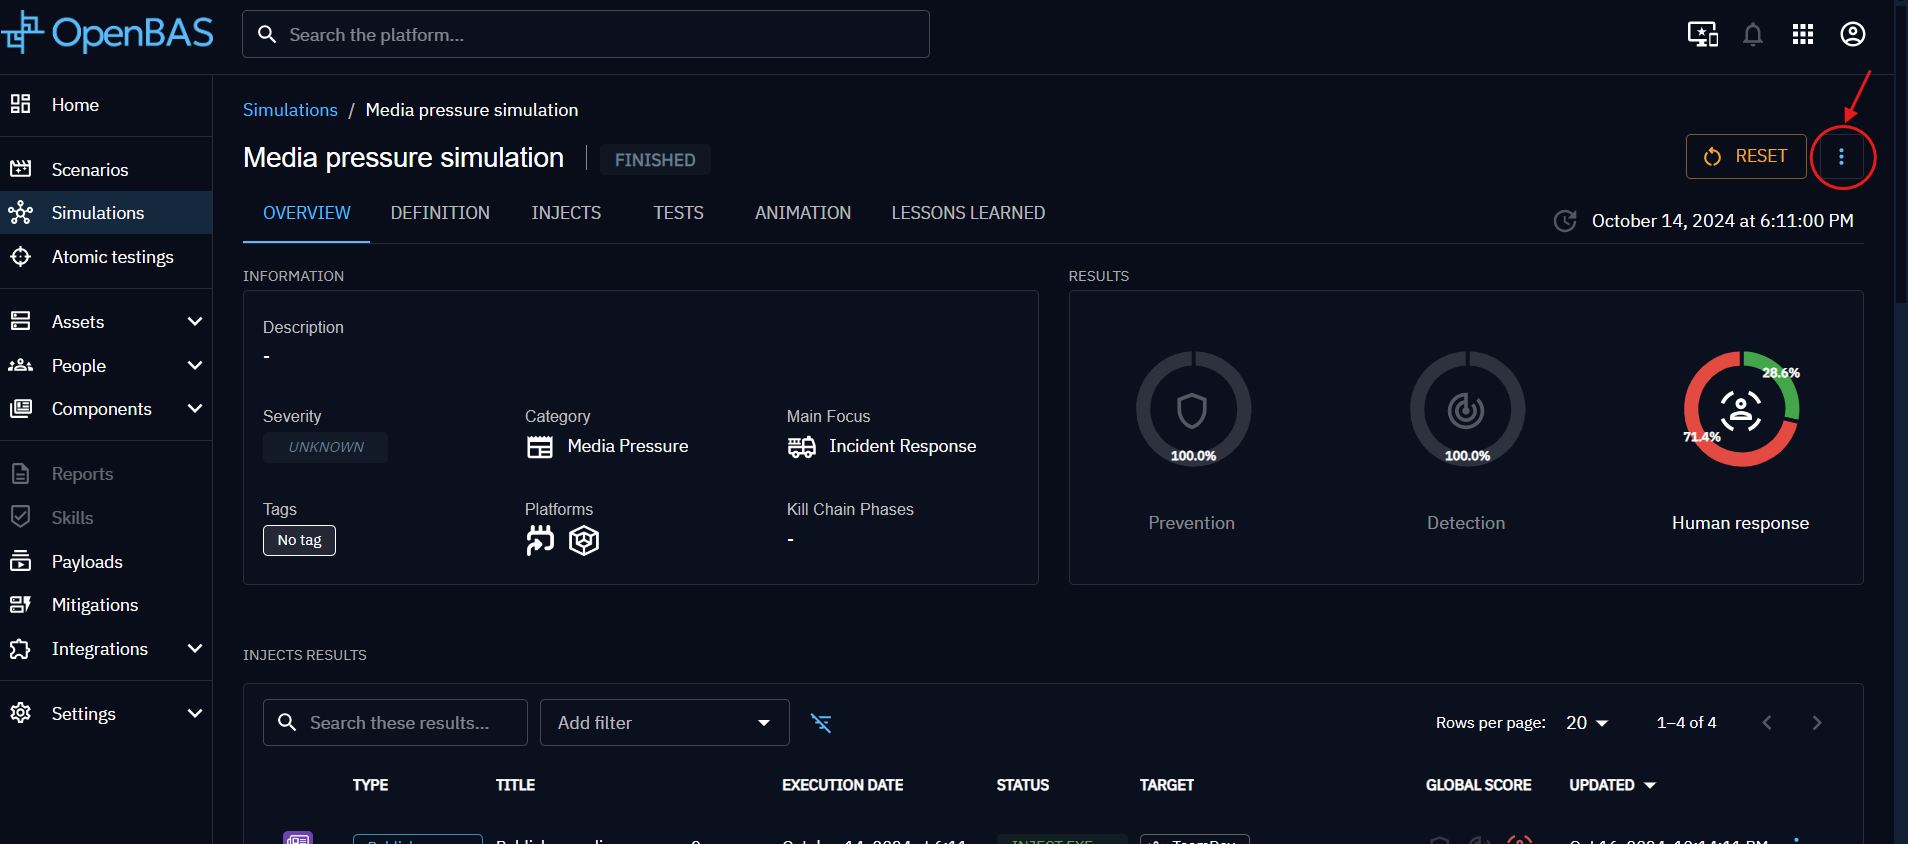This screenshot has height=844, width=1908.
Task: Expand the Assets sidebar section
Action: click(x=195, y=322)
